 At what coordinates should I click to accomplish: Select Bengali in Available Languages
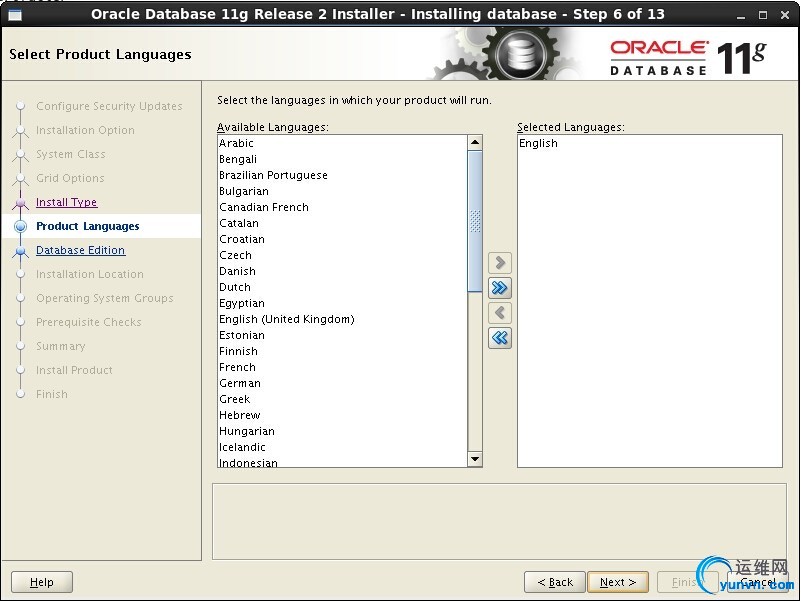[x=342, y=159]
